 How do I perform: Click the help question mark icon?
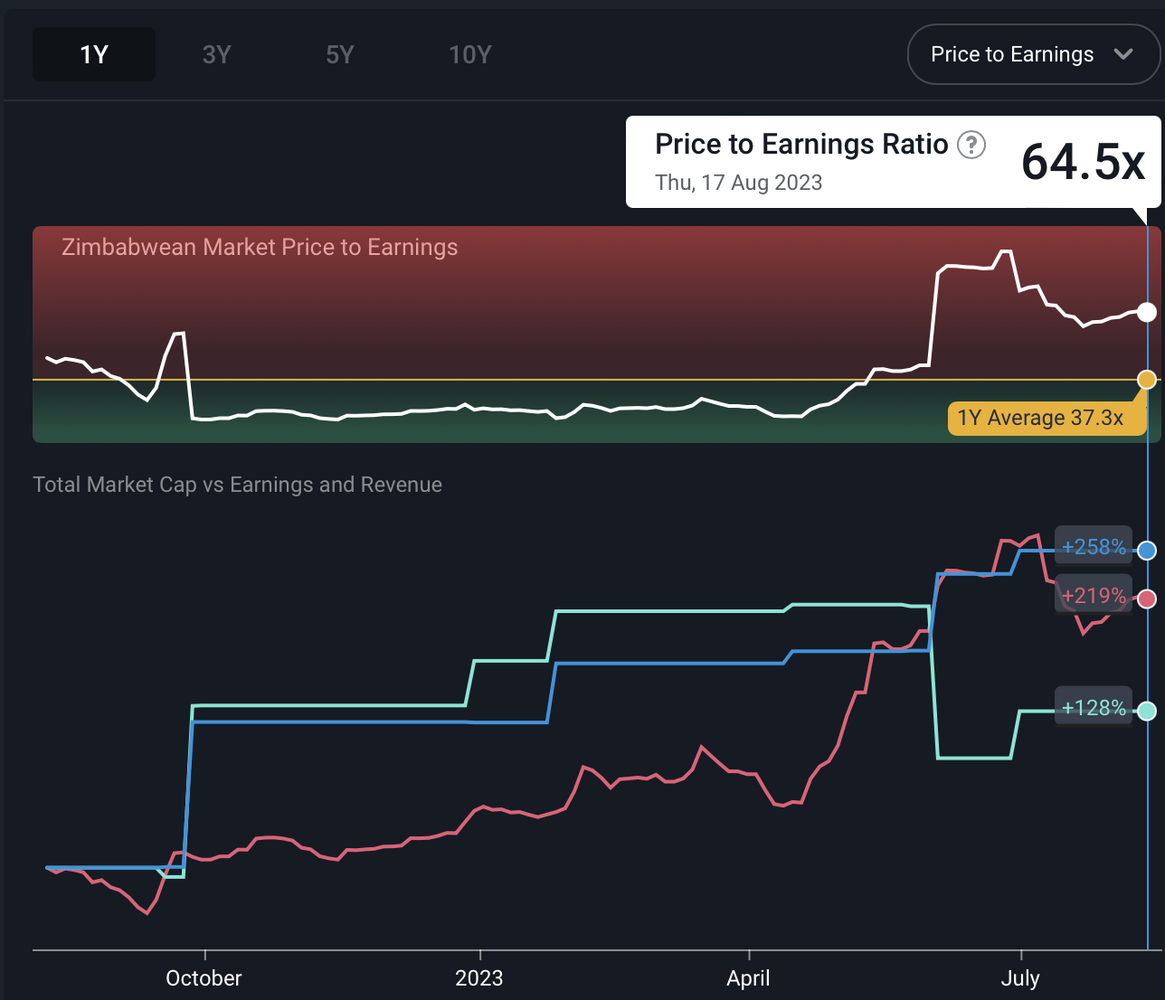click(971, 145)
